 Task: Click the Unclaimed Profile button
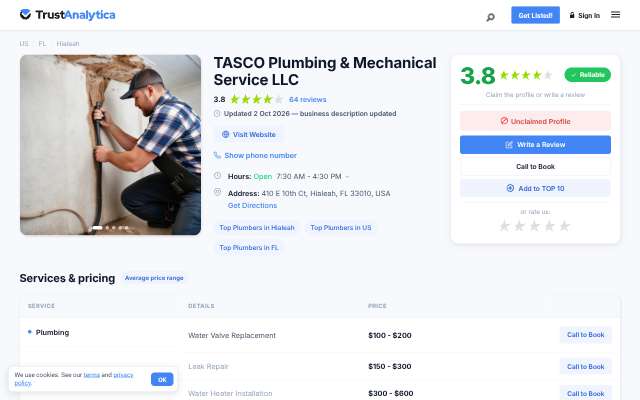pos(535,121)
